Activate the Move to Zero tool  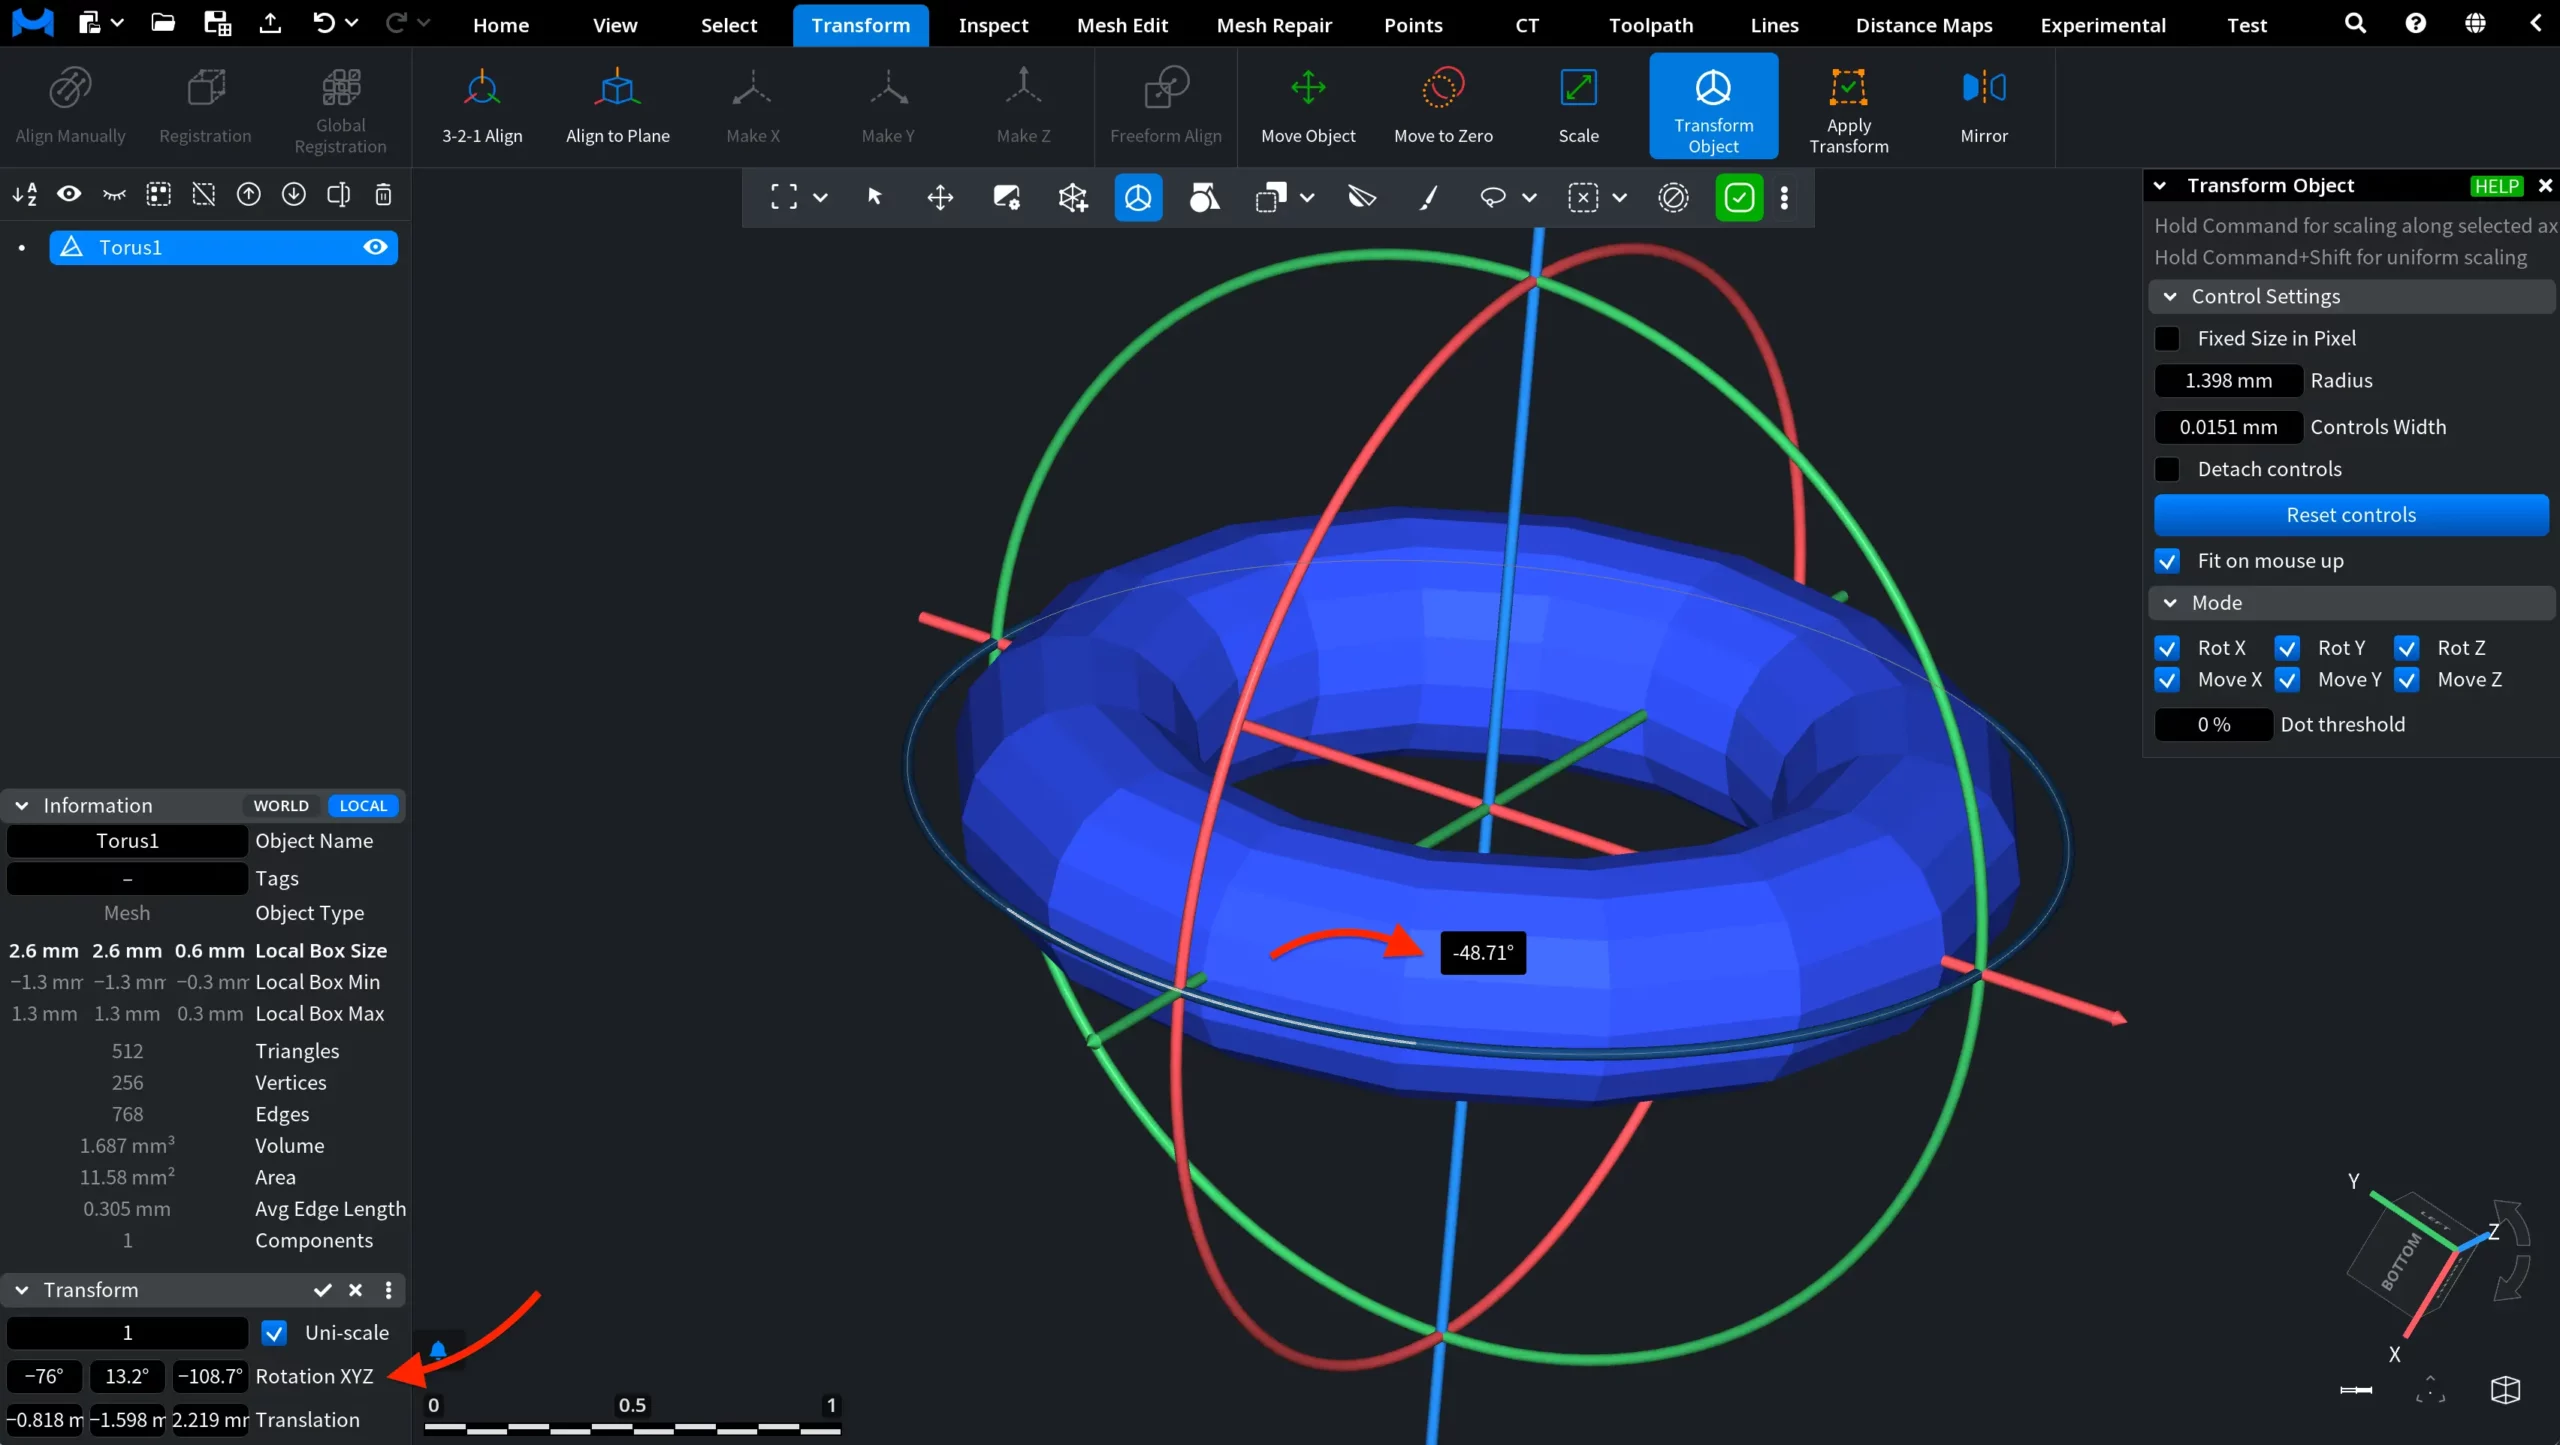1443,106
